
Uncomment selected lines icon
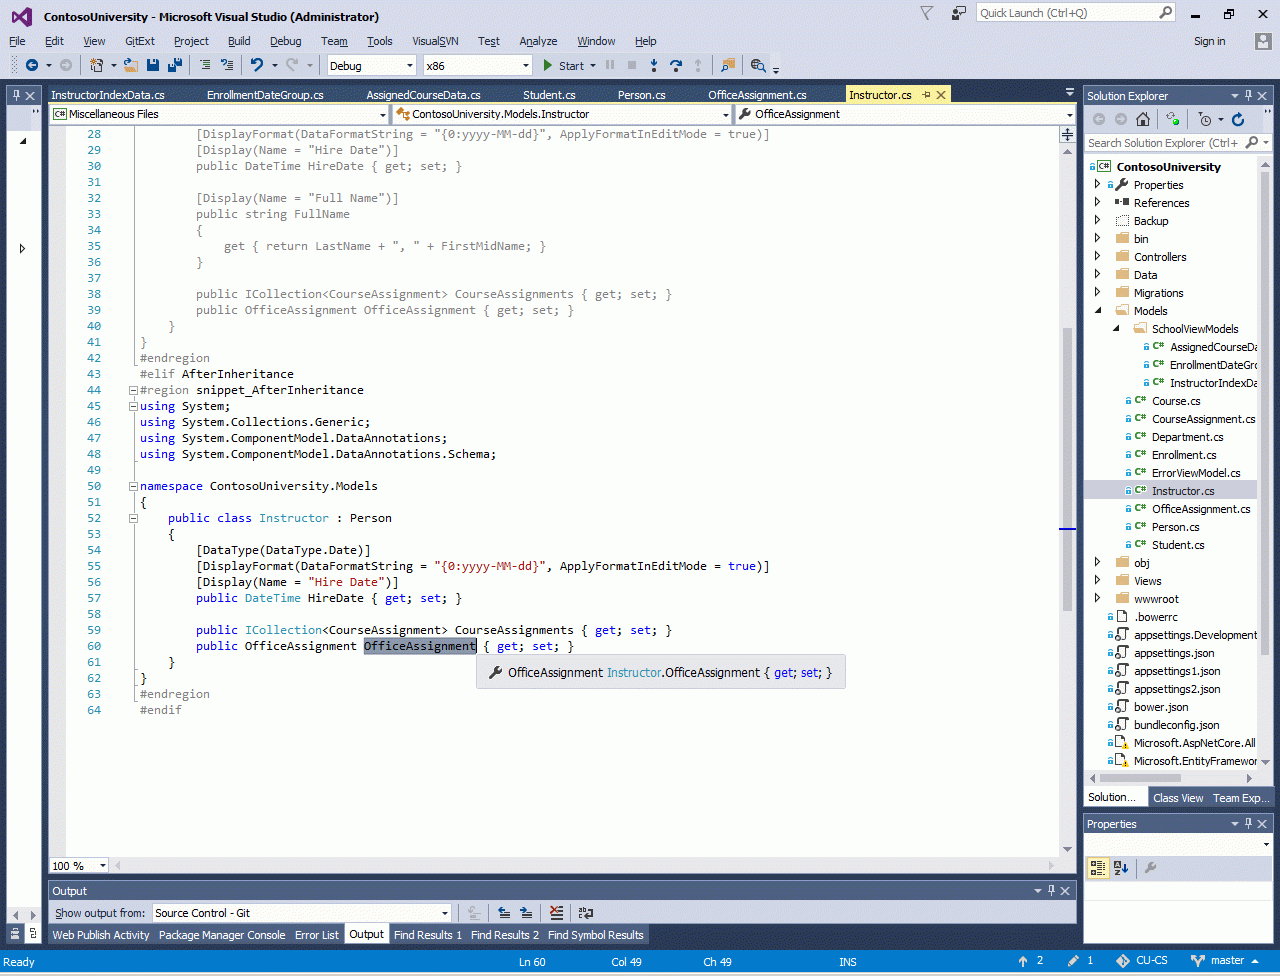point(227,65)
